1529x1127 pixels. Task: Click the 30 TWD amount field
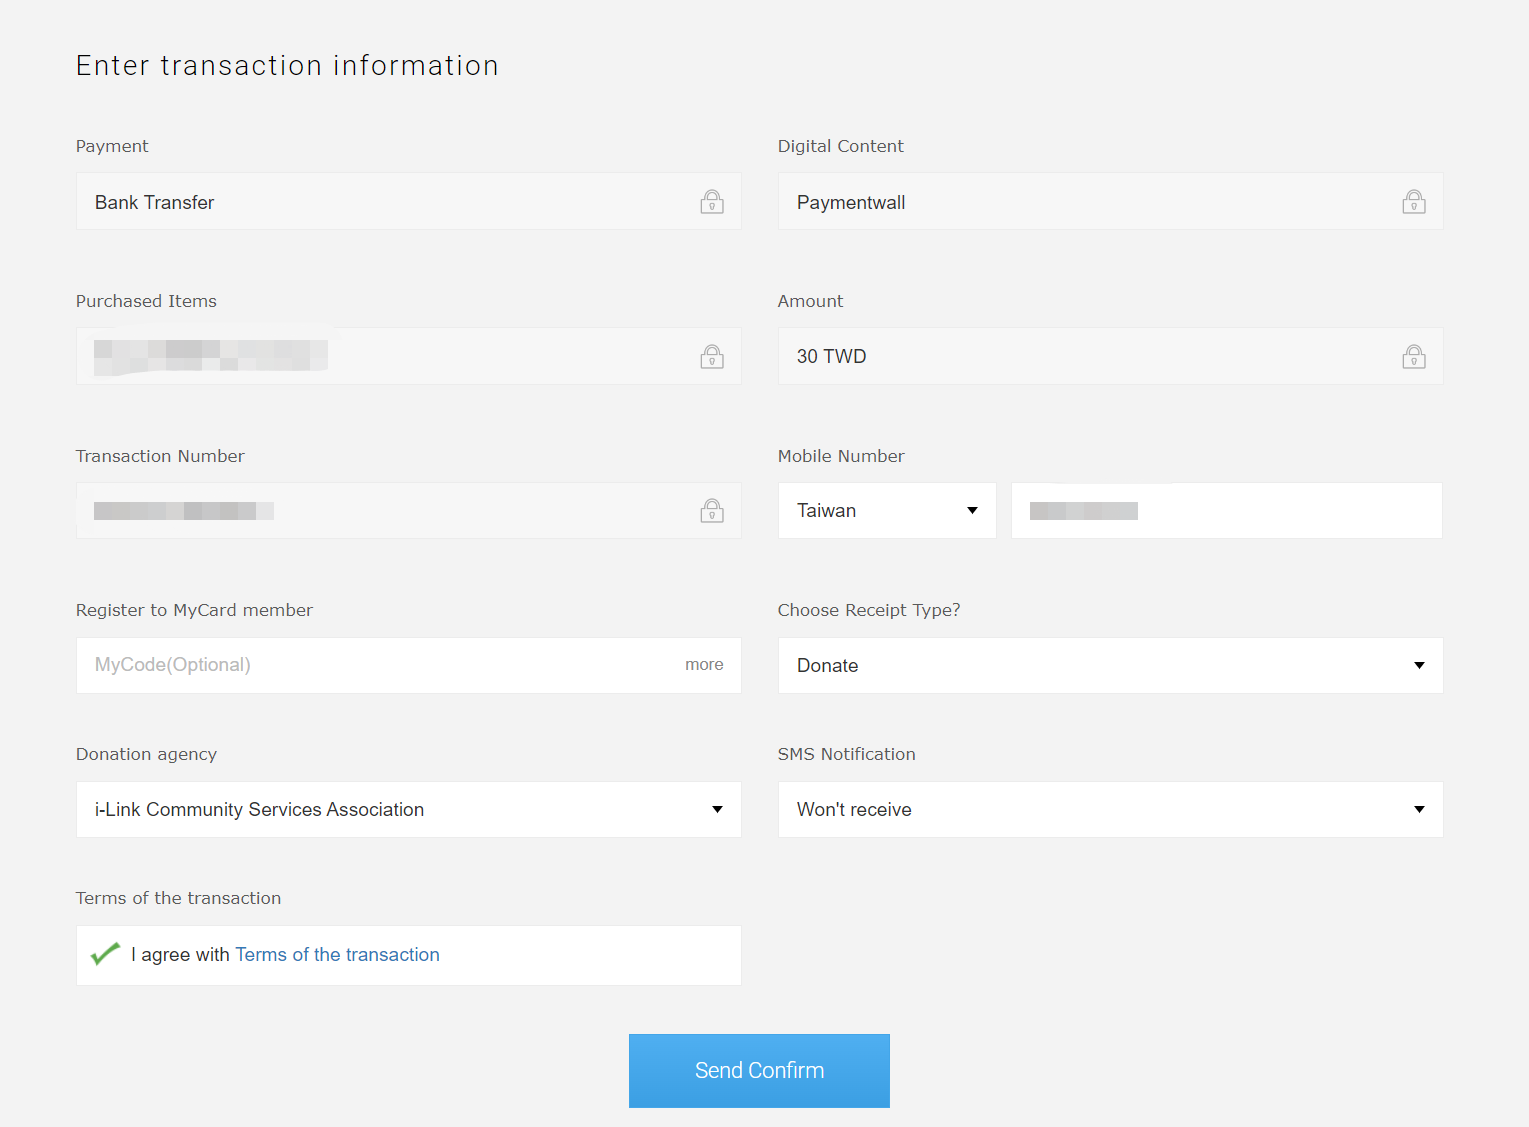[x=1080, y=357]
